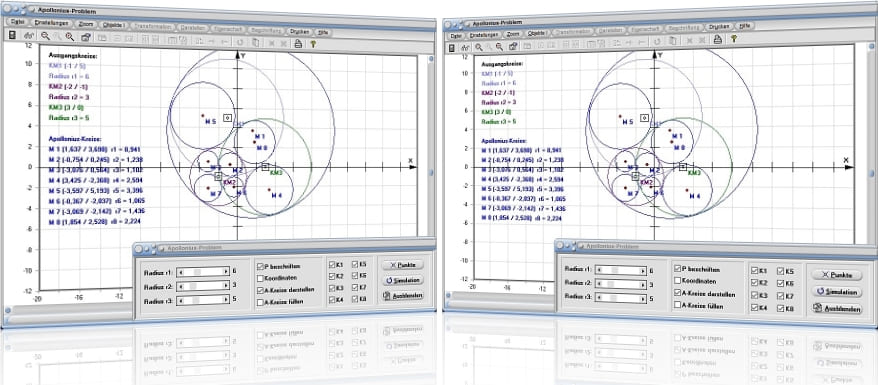This screenshot has width=878, height=385.
Task: Open Einstellungen tab in right window
Action: click(x=484, y=35)
